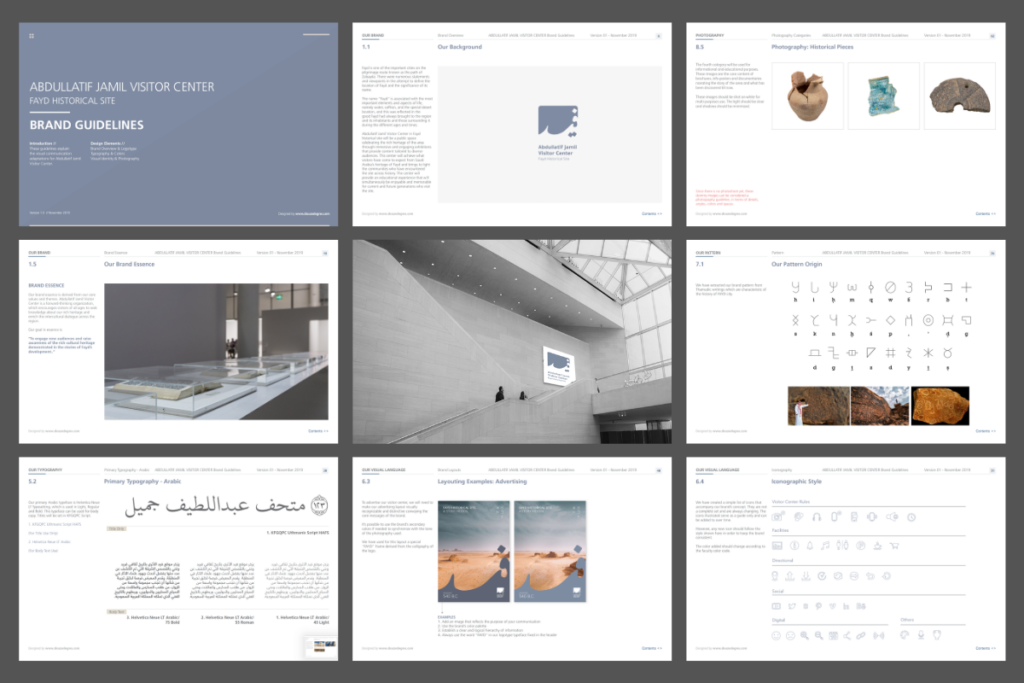1024x683 pixels.
Task: Select the museum display case photo
Action: (215, 351)
